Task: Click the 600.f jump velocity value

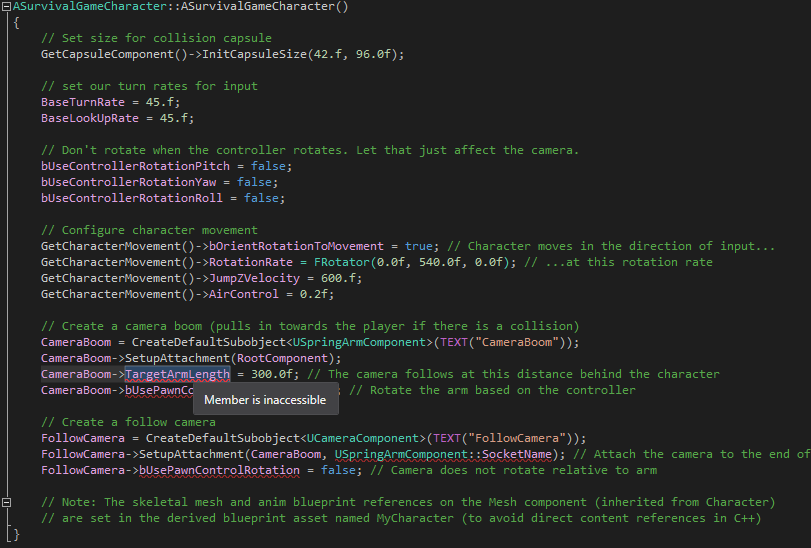Action: (338, 279)
